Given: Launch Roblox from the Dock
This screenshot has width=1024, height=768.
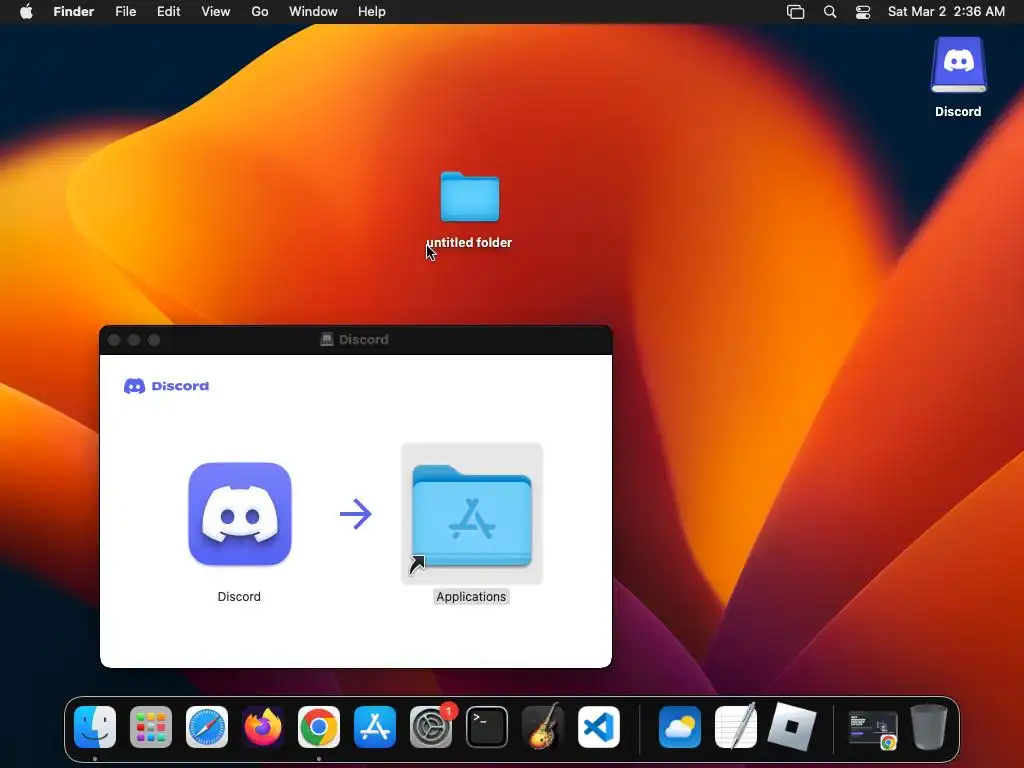Looking at the screenshot, I should click(x=792, y=727).
